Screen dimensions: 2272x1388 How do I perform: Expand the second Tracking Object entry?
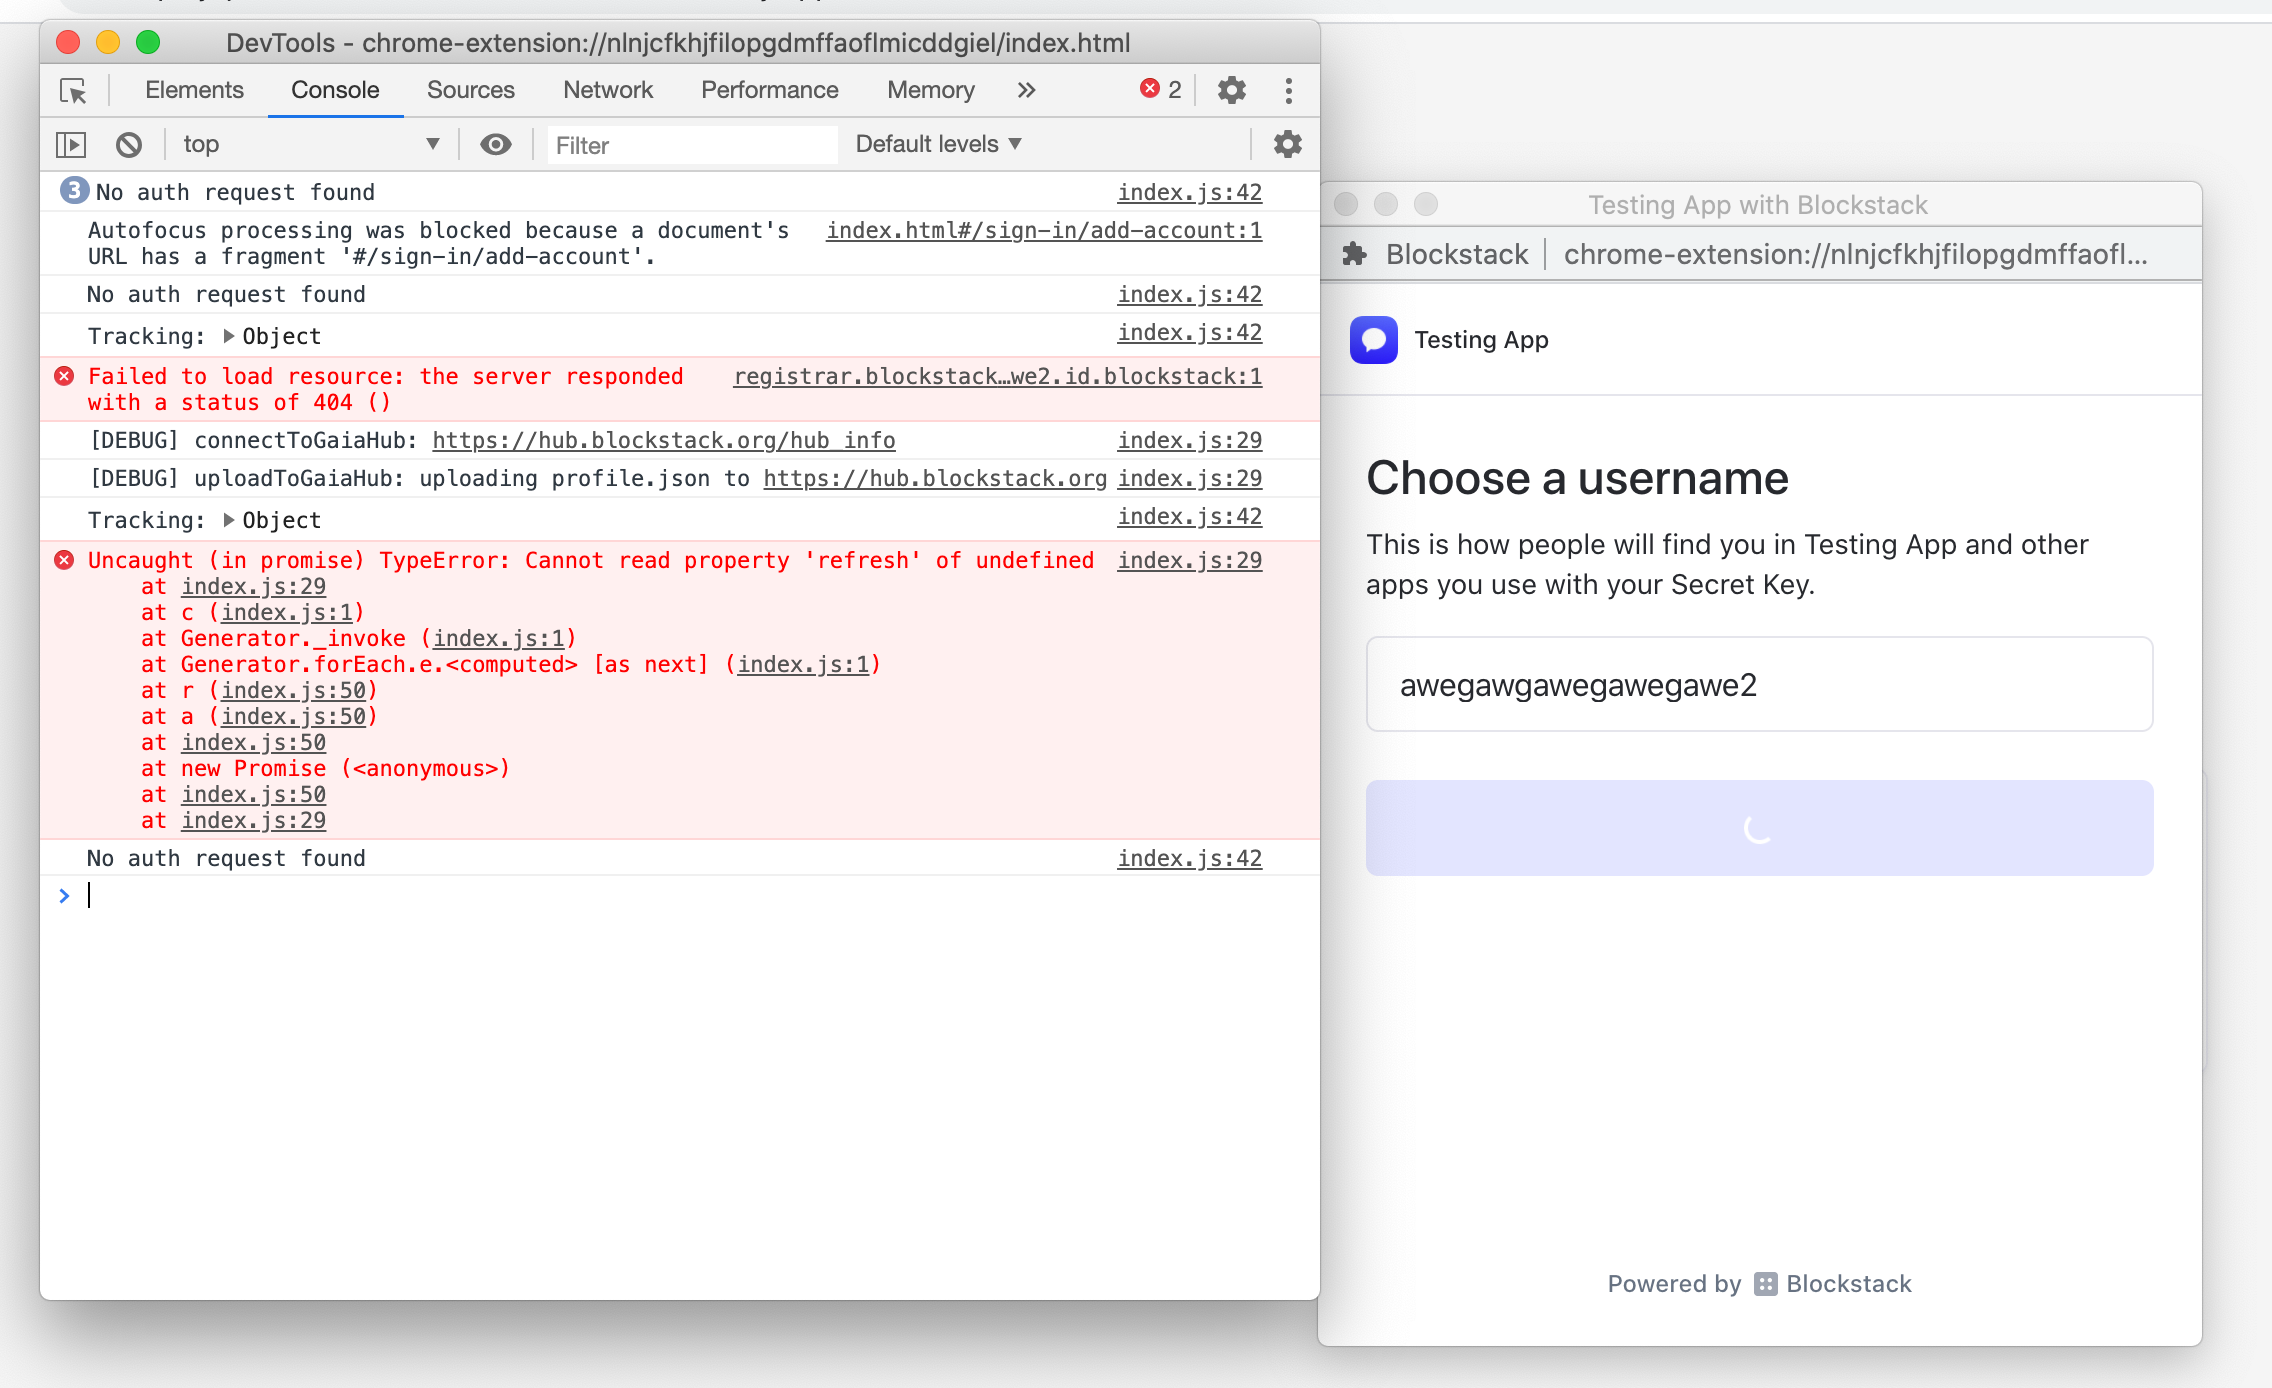pos(229,520)
